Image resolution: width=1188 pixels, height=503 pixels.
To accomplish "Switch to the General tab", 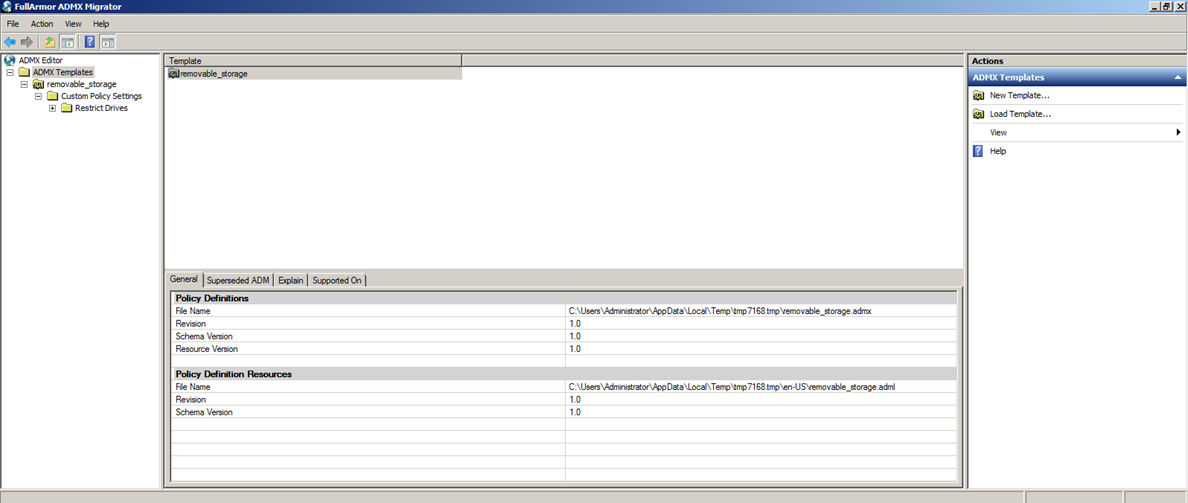I will [183, 280].
